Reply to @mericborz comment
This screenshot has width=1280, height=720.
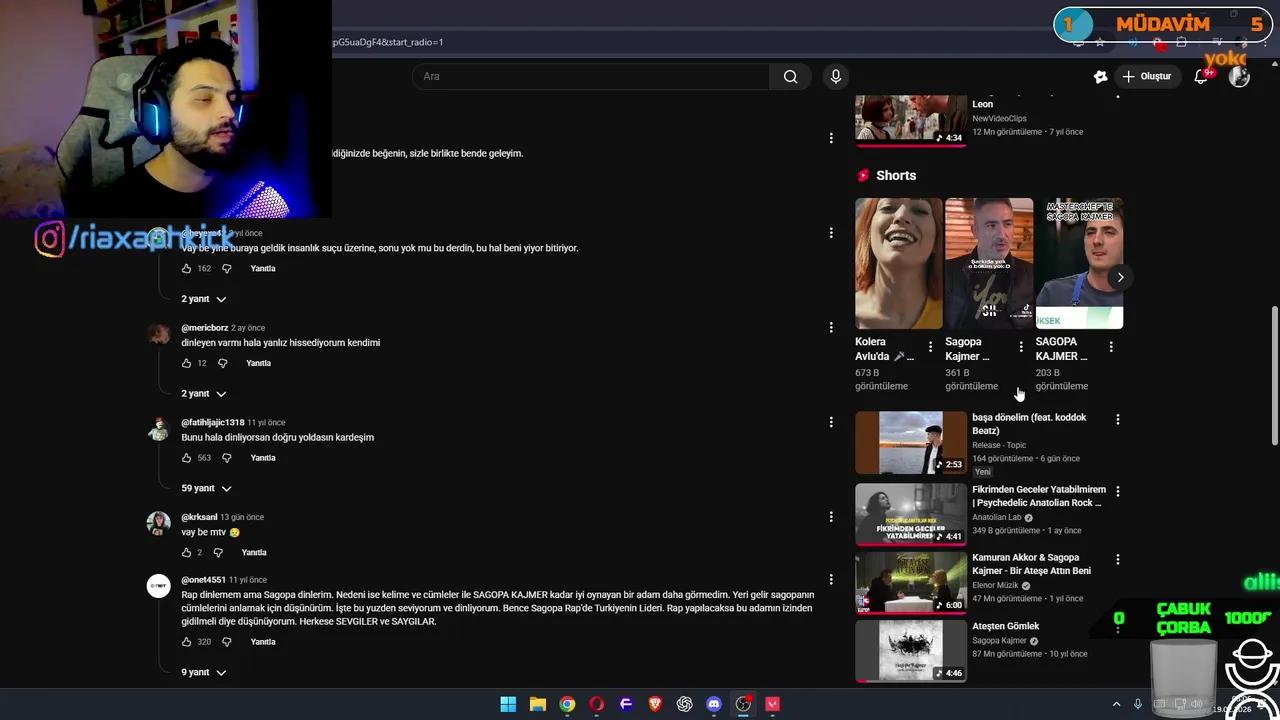[x=259, y=363]
